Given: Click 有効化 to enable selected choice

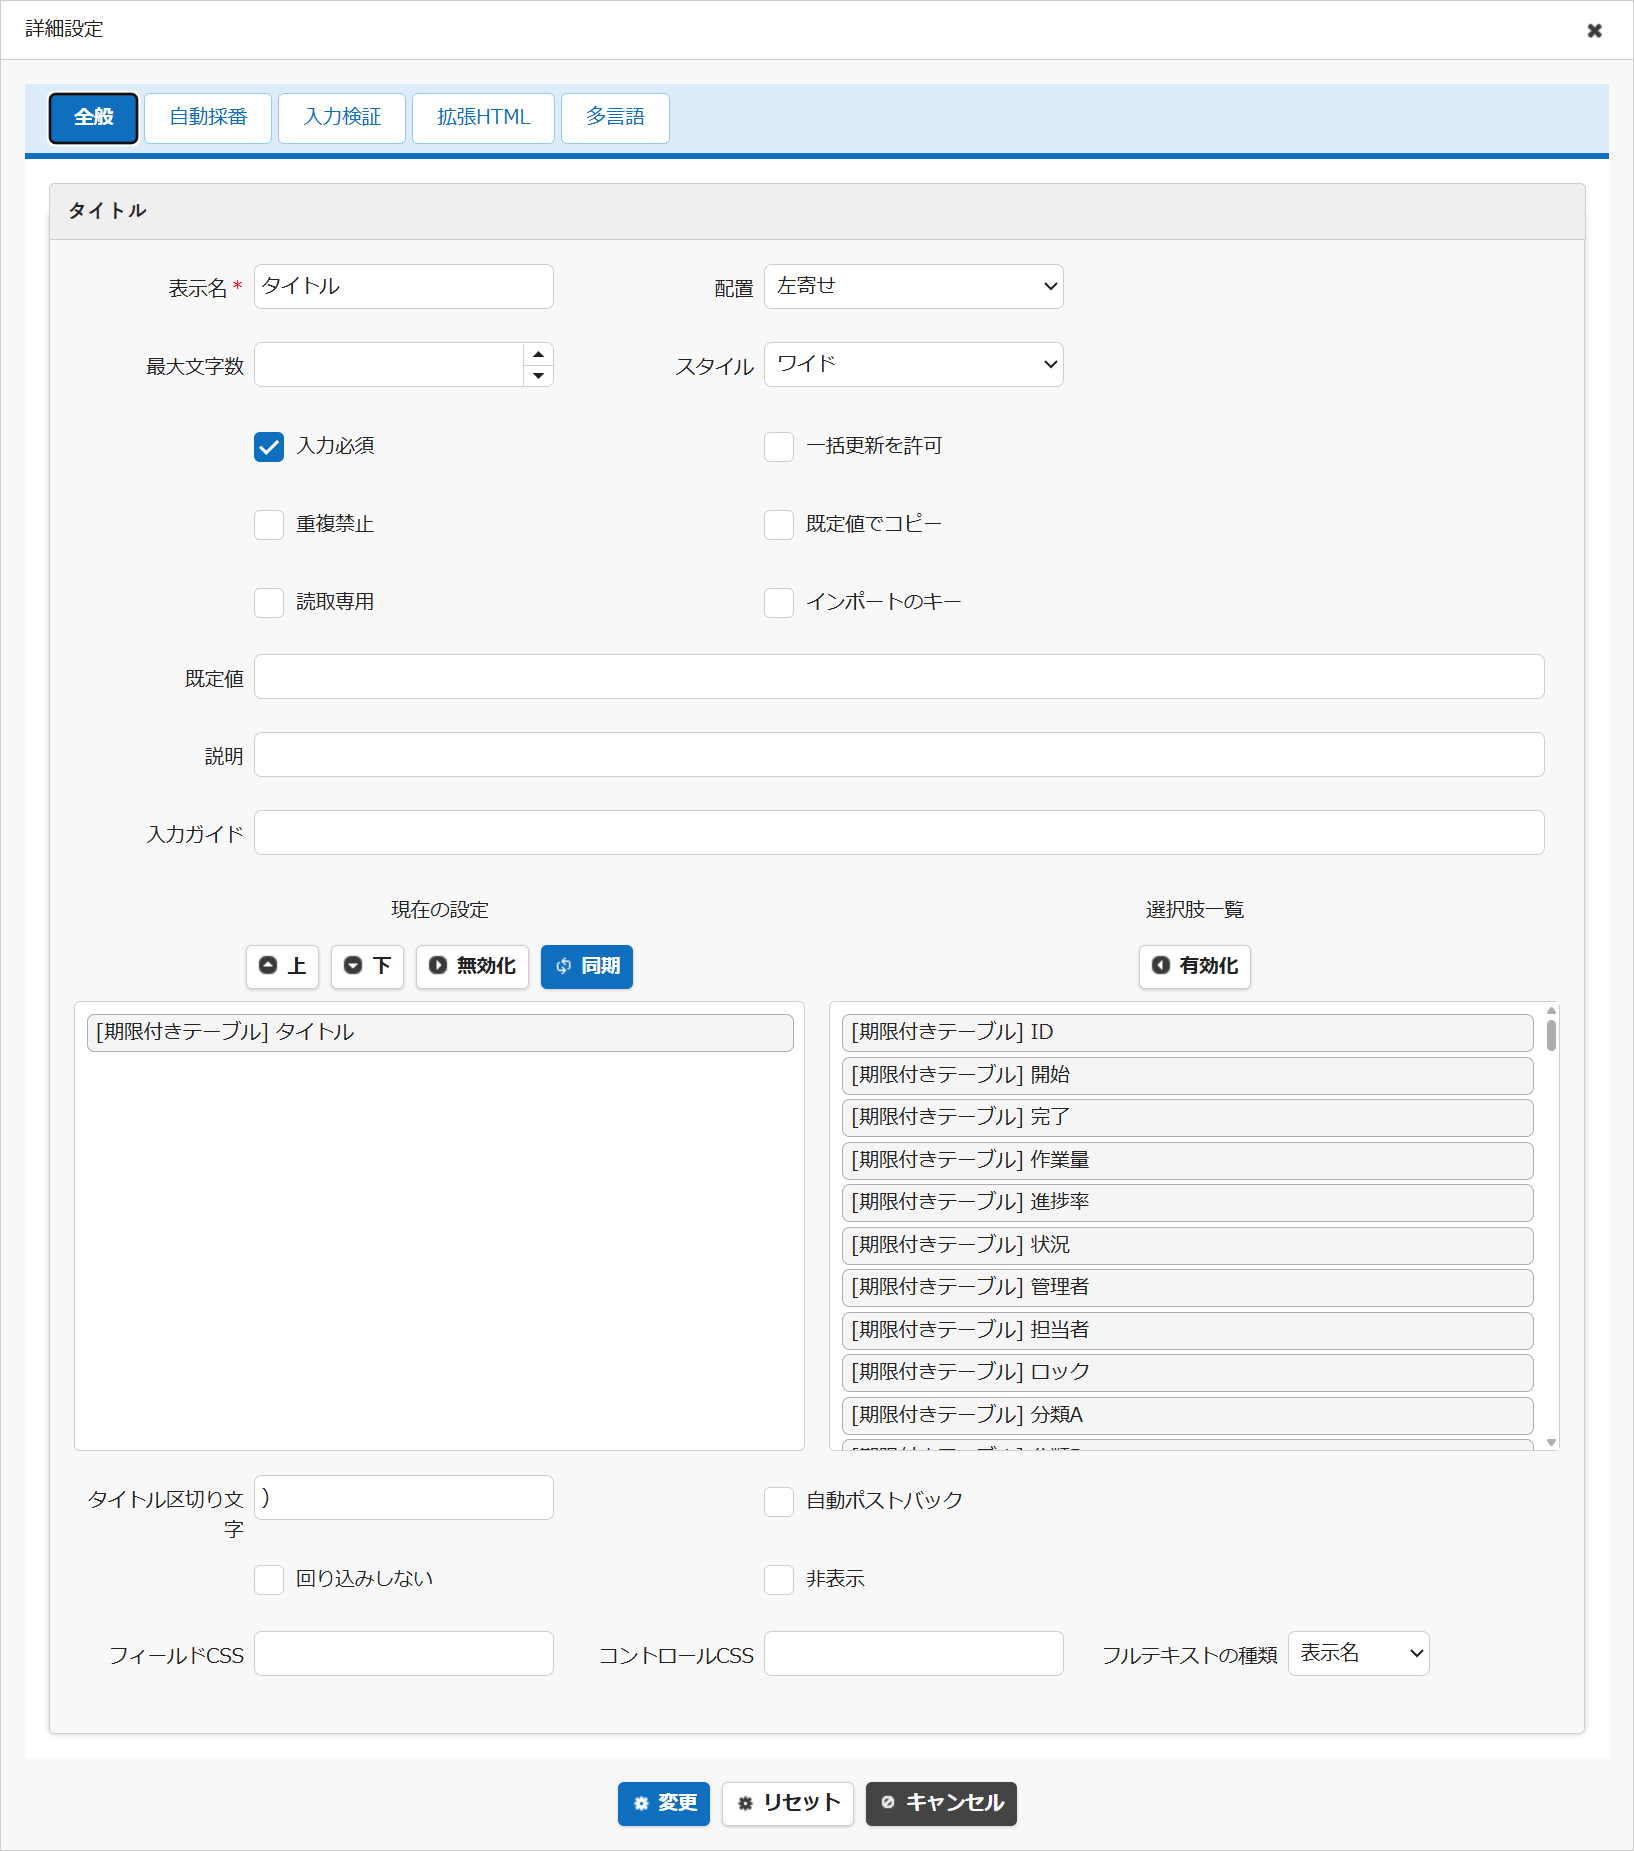Looking at the screenshot, I should (x=1195, y=966).
